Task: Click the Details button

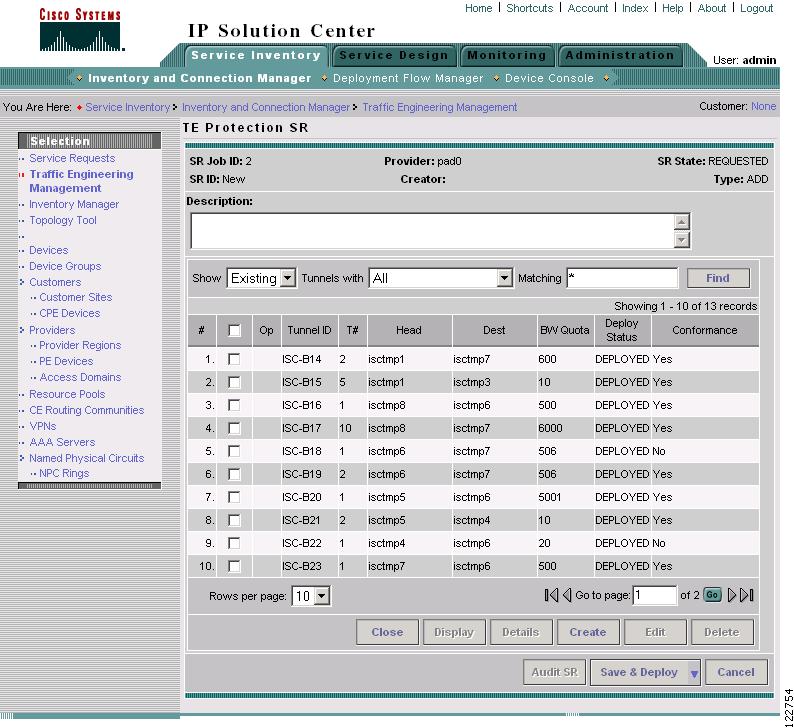Action: tap(521, 632)
